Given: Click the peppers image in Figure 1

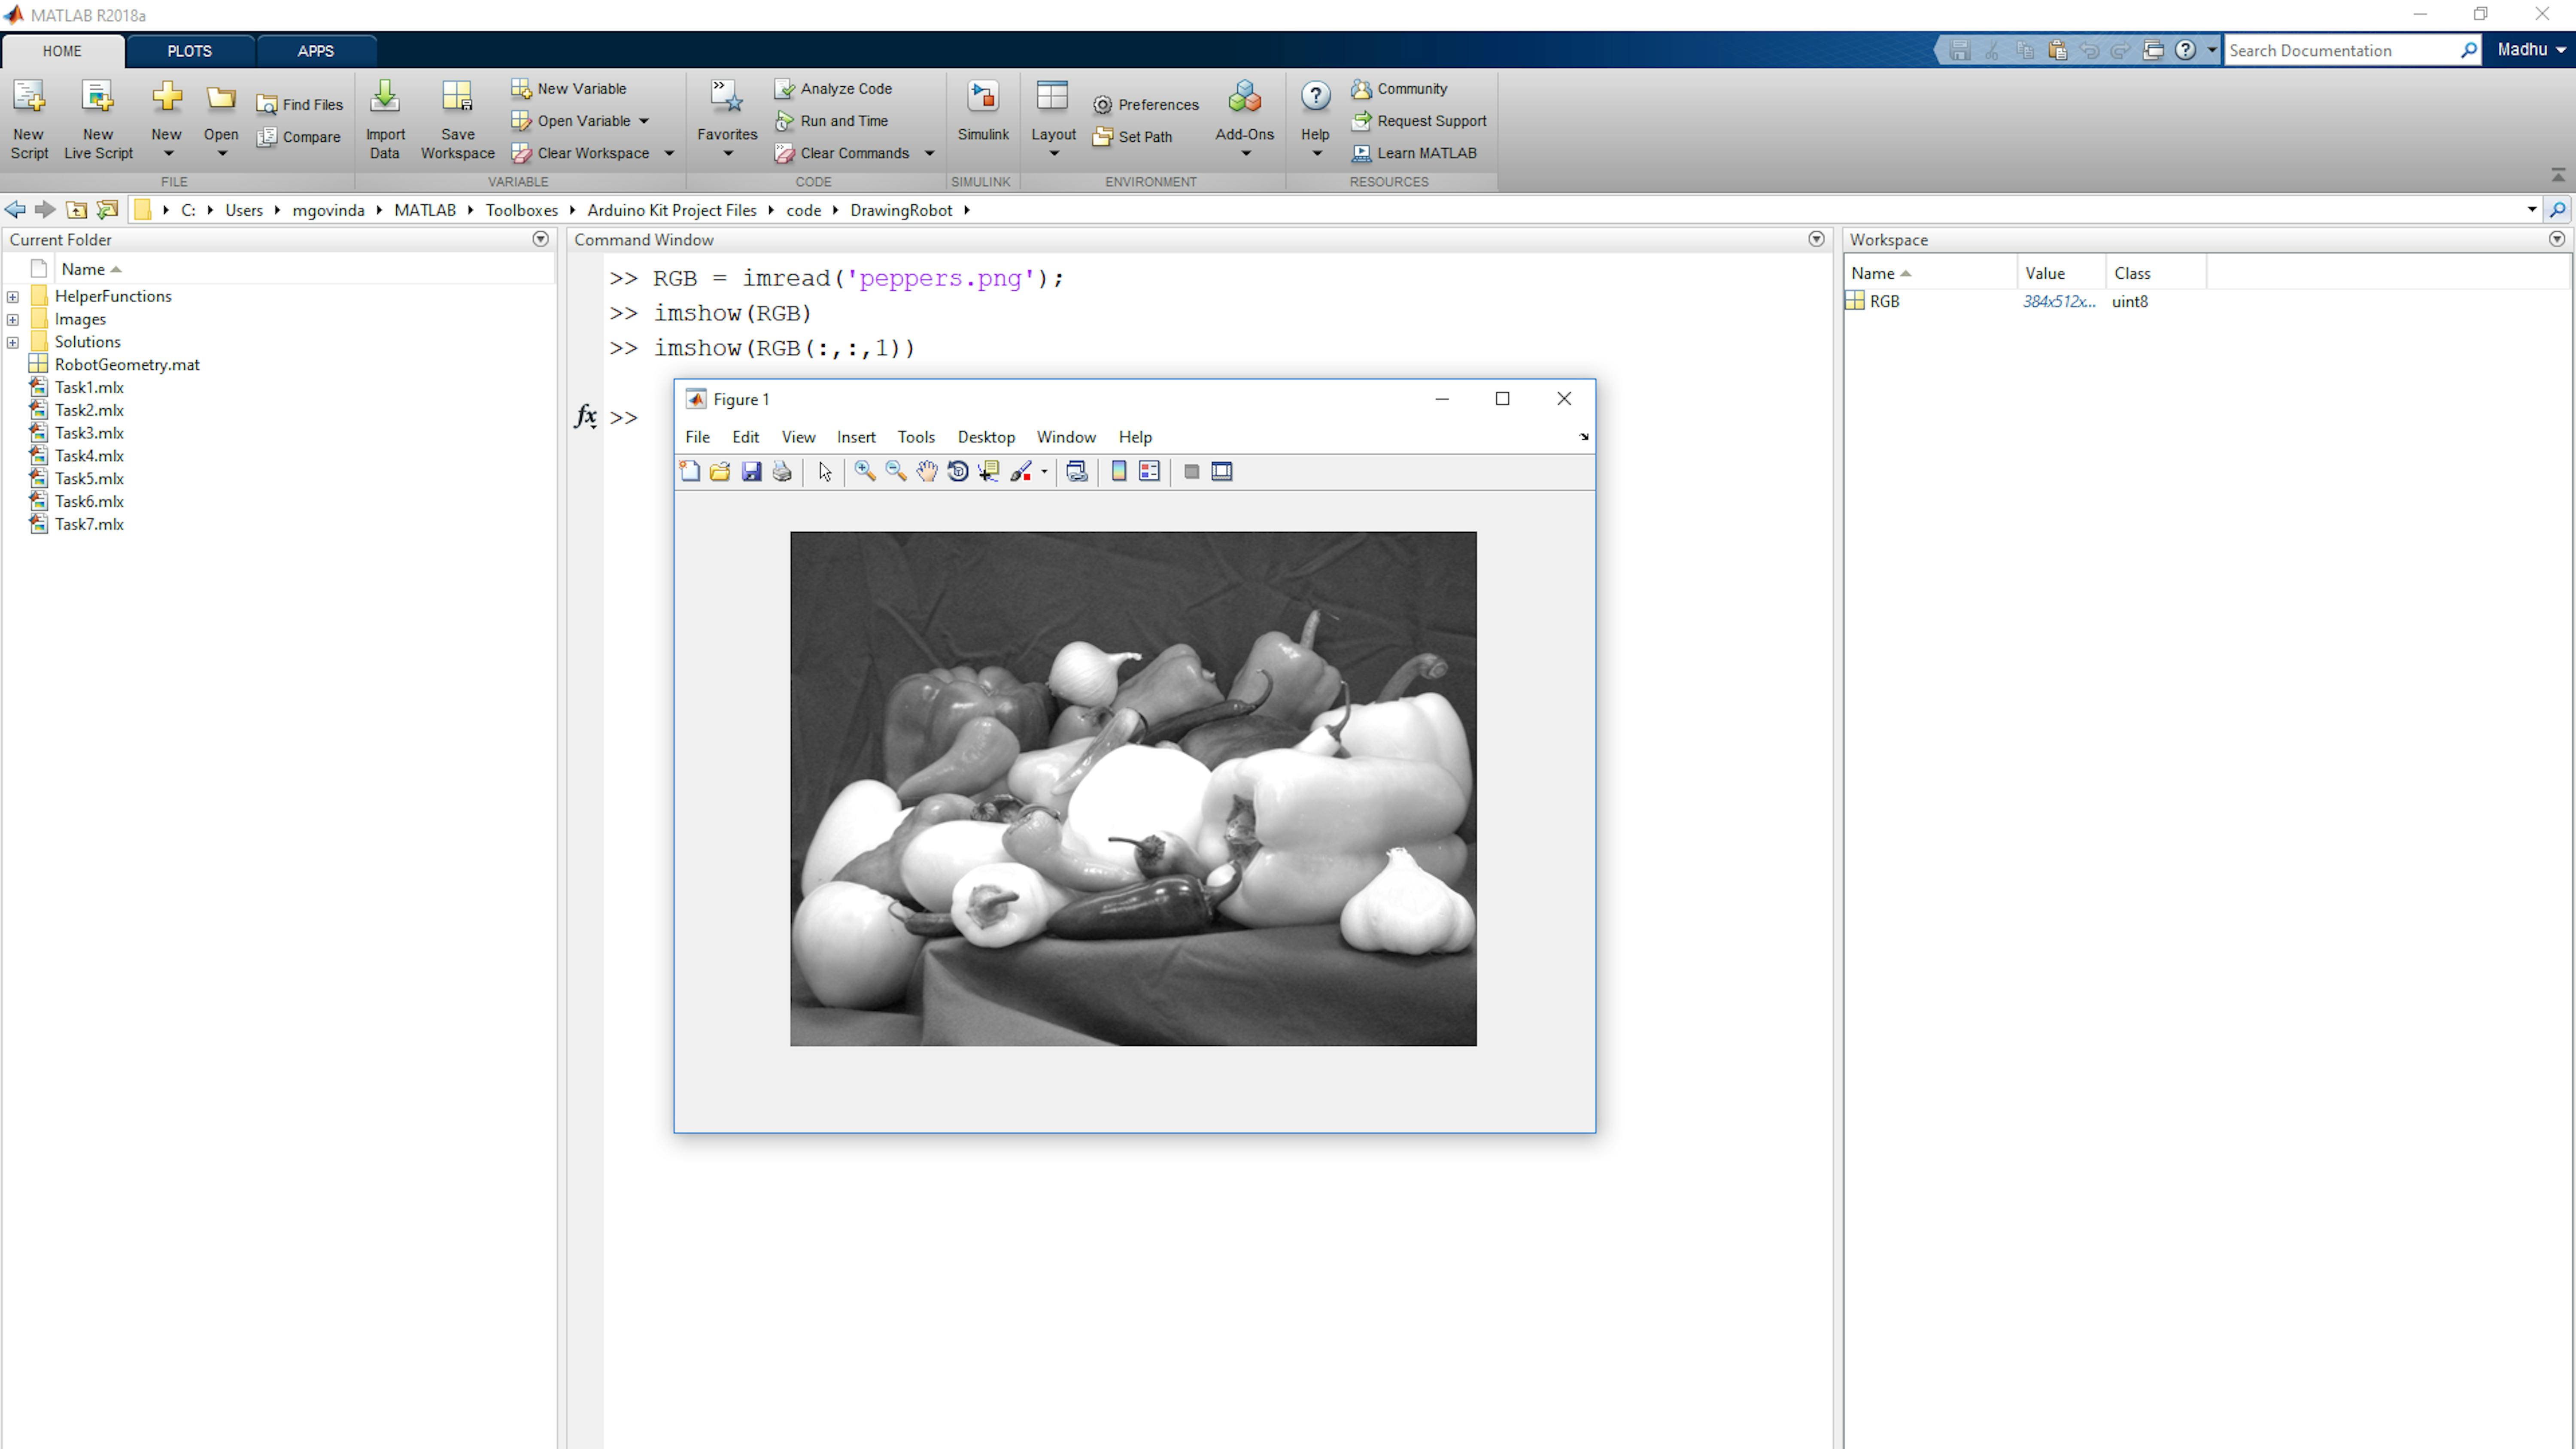Looking at the screenshot, I should click(x=1133, y=789).
